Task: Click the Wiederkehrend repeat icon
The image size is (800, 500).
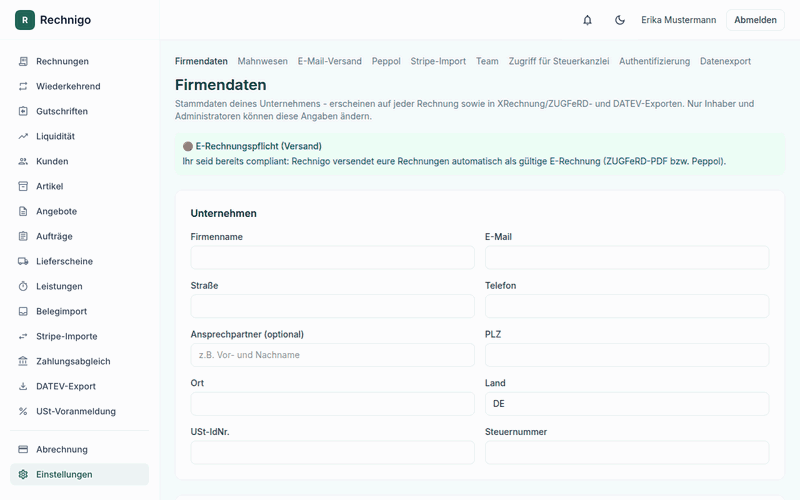Action: point(23,86)
